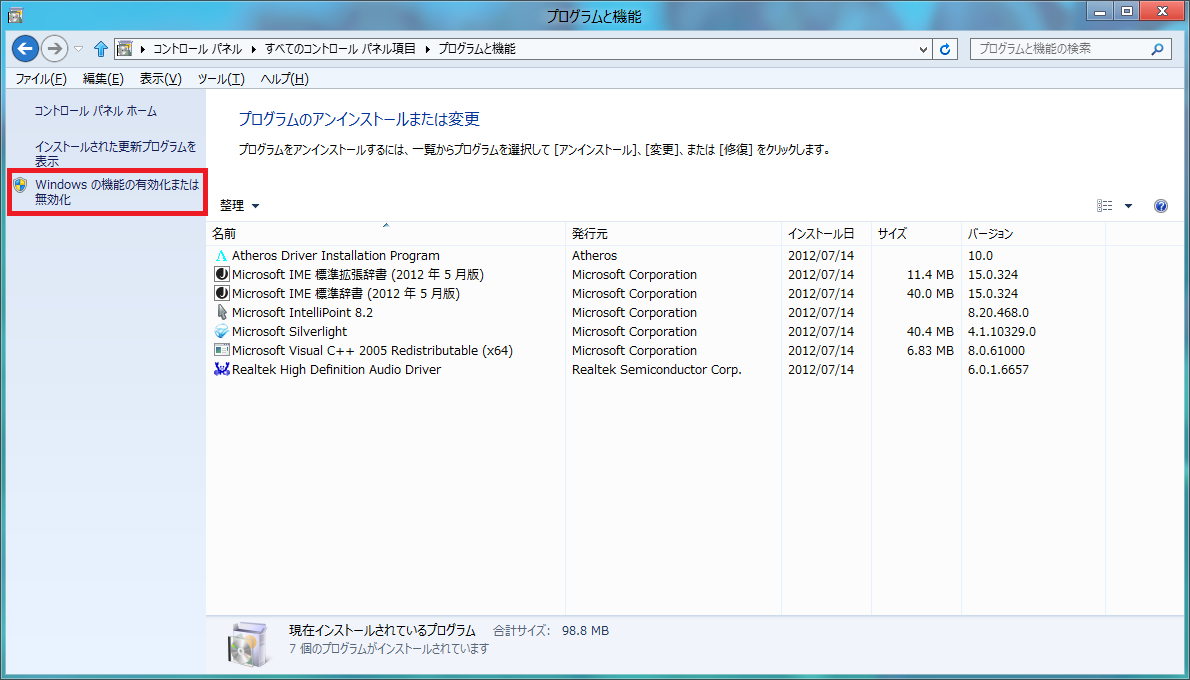Close the プログラムと機能 window
The width and height of the screenshot is (1190, 680).
(x=1163, y=11)
